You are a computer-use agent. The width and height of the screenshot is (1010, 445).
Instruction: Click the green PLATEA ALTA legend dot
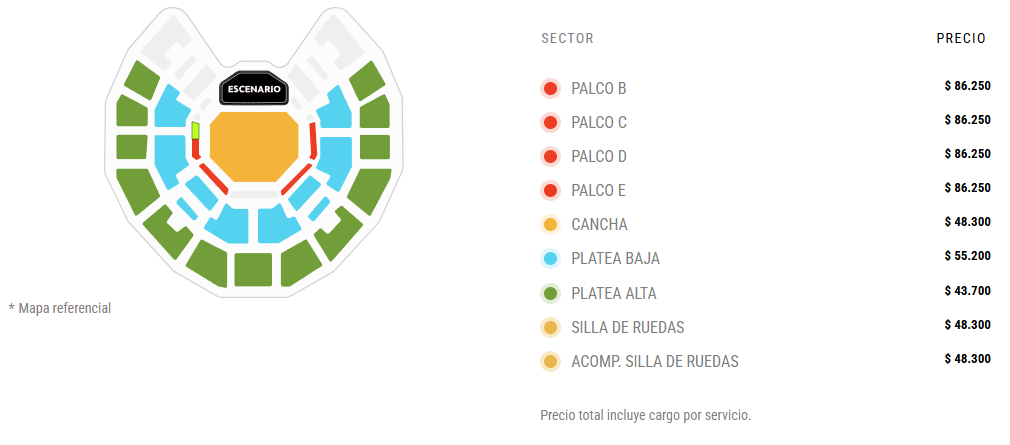[x=550, y=293]
